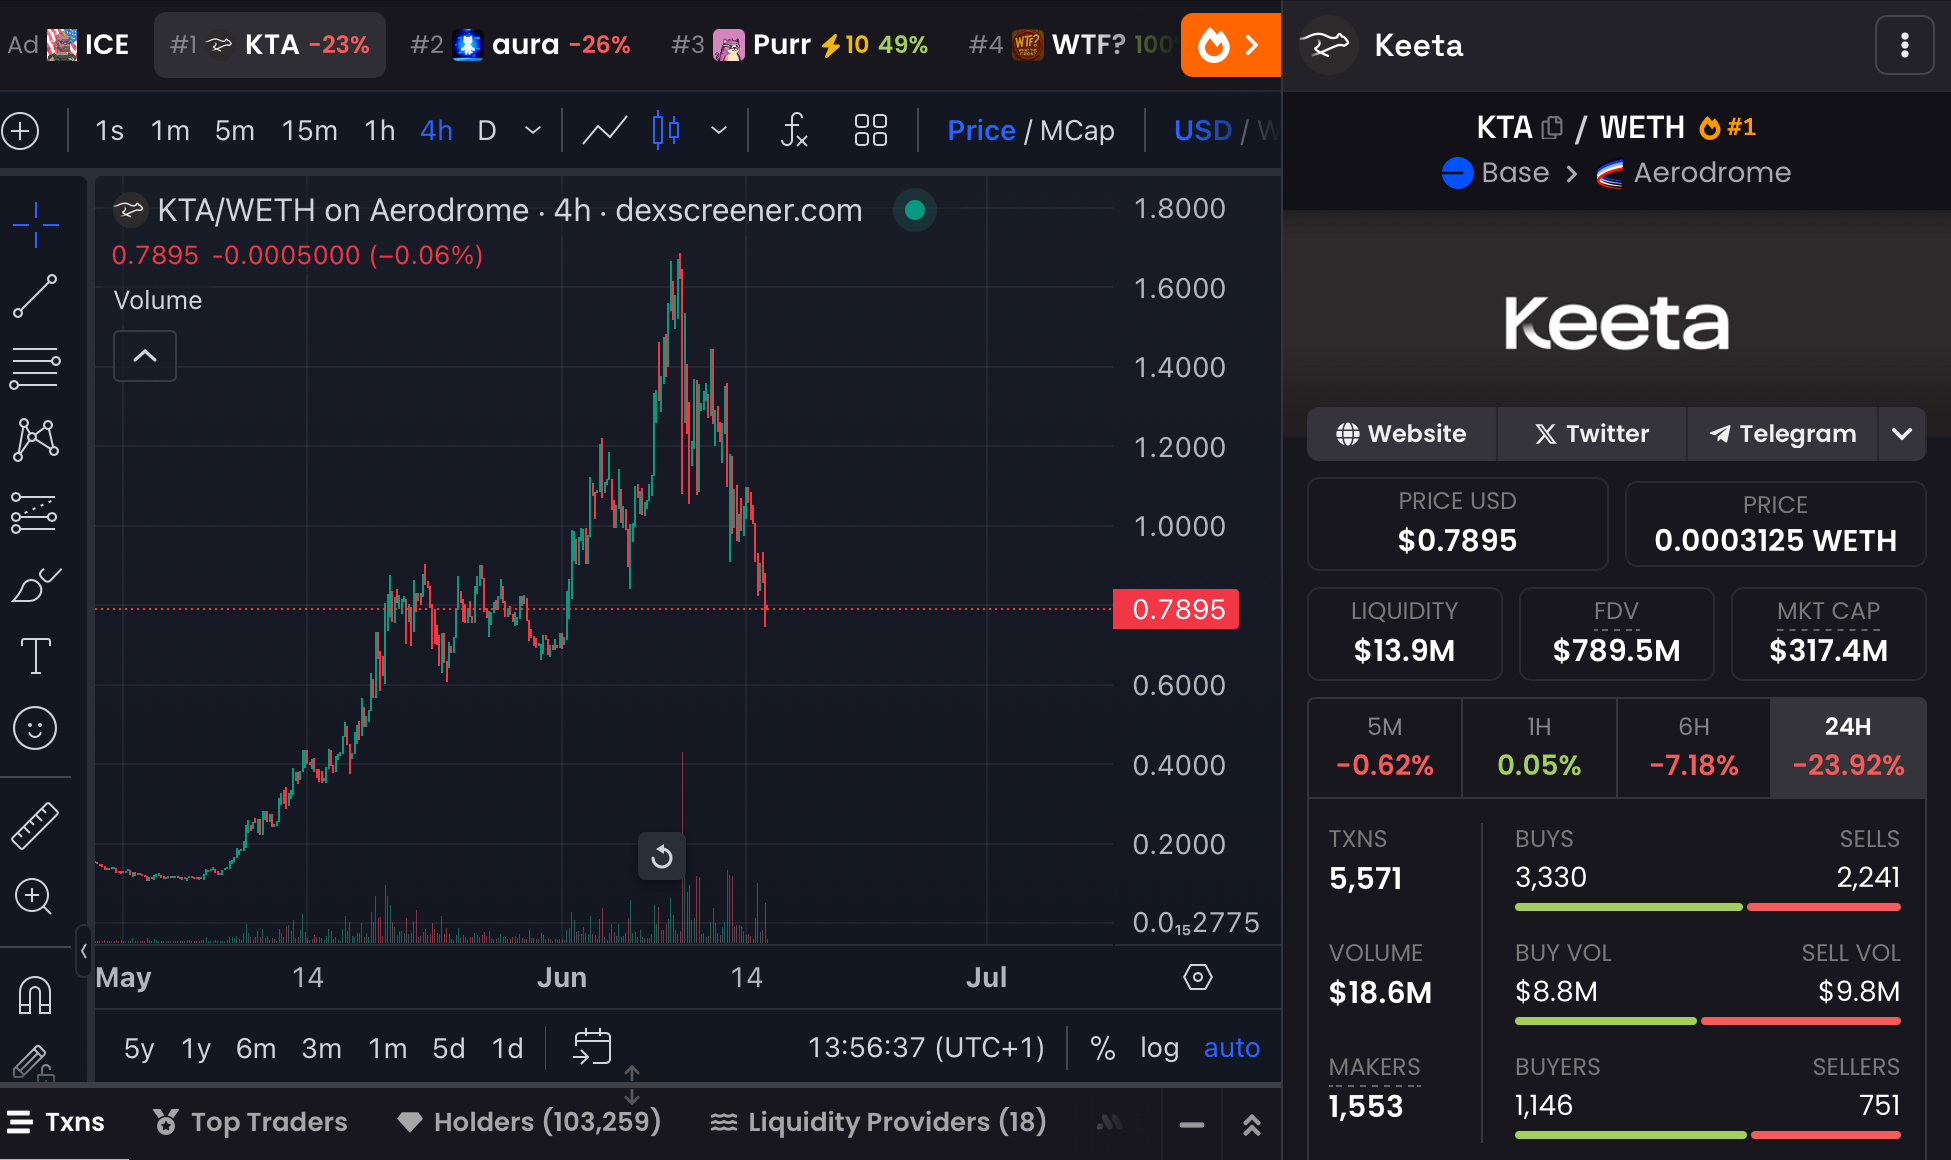Viewport: 1951px width, 1160px height.
Task: Click the 0.7895 price label on axis
Action: coord(1176,609)
